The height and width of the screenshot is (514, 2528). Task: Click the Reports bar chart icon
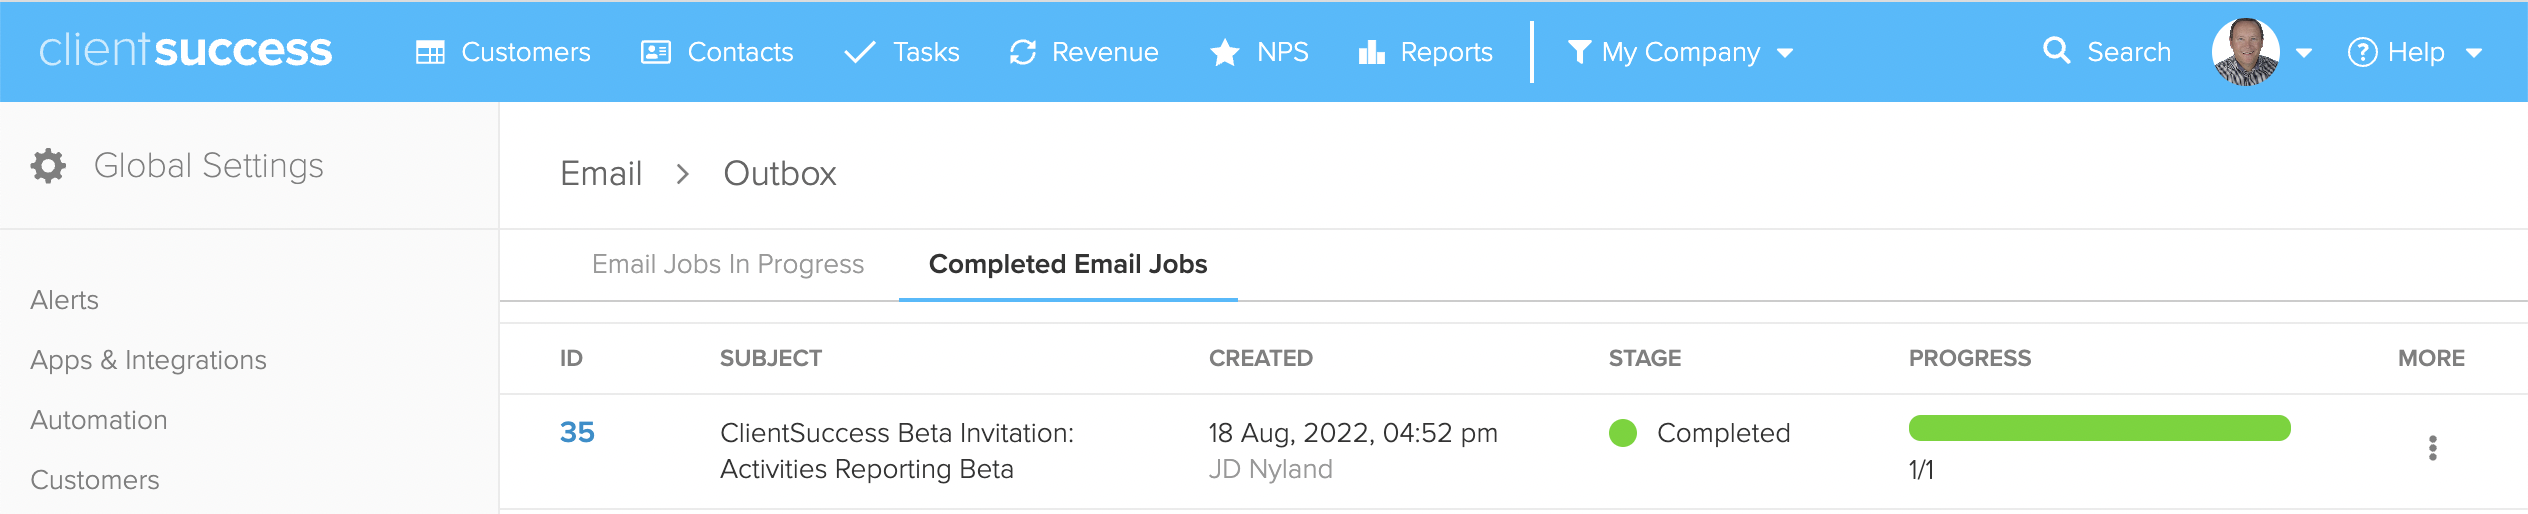[1372, 52]
